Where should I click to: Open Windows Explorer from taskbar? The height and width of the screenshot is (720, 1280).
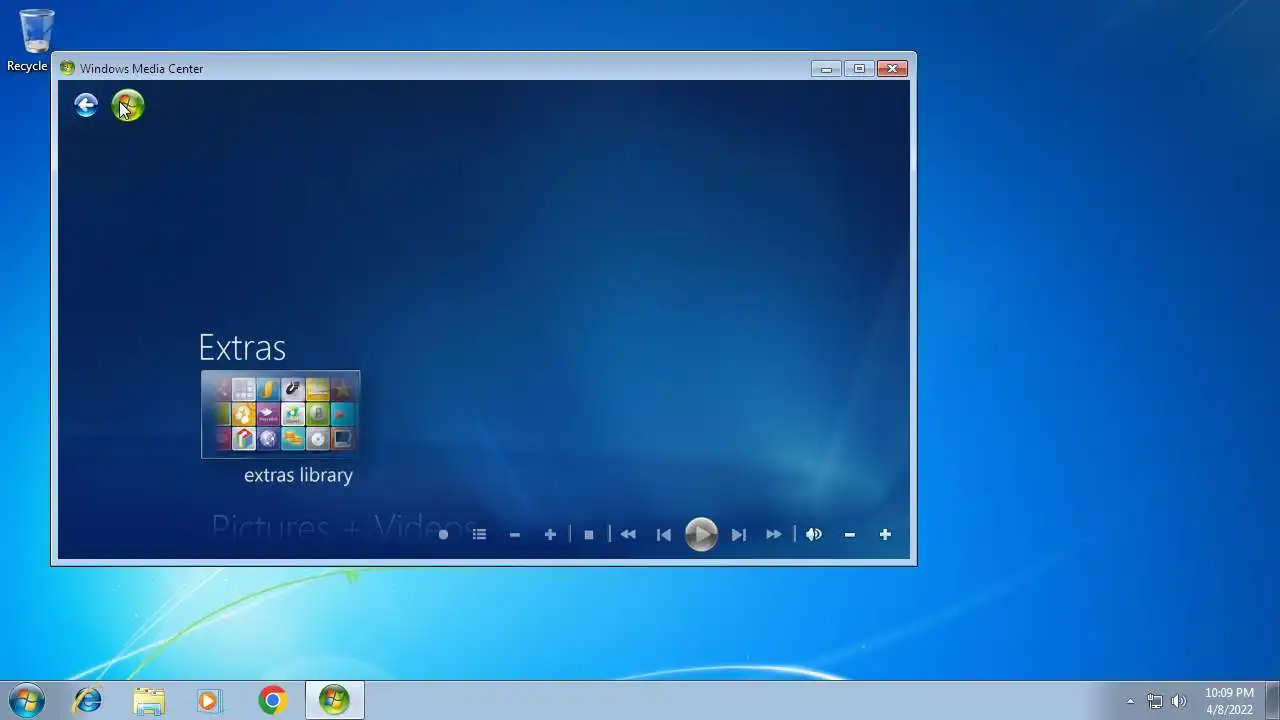[149, 701]
